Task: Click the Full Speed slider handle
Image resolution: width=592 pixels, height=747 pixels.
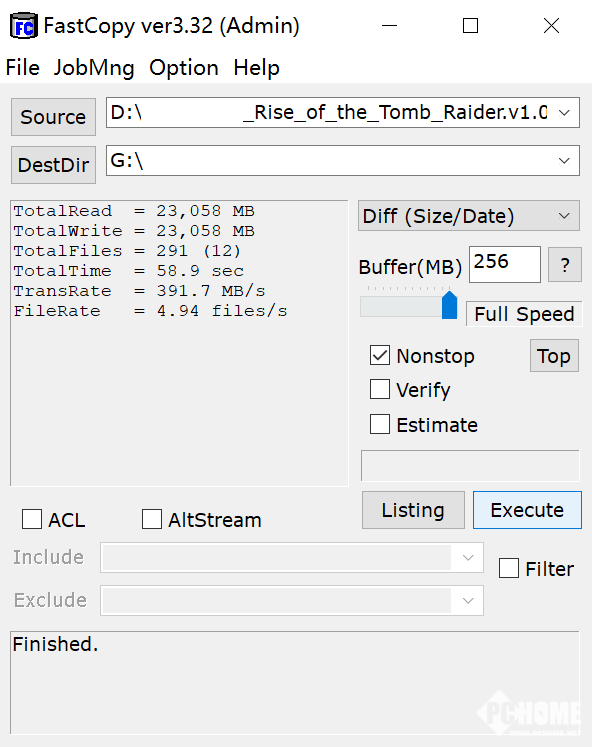Action: (x=449, y=305)
